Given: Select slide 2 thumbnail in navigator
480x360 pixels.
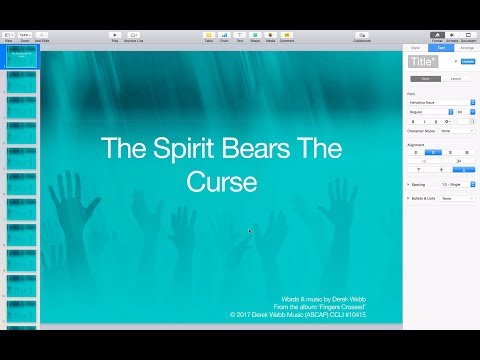Looking at the screenshot, I should click(21, 82).
